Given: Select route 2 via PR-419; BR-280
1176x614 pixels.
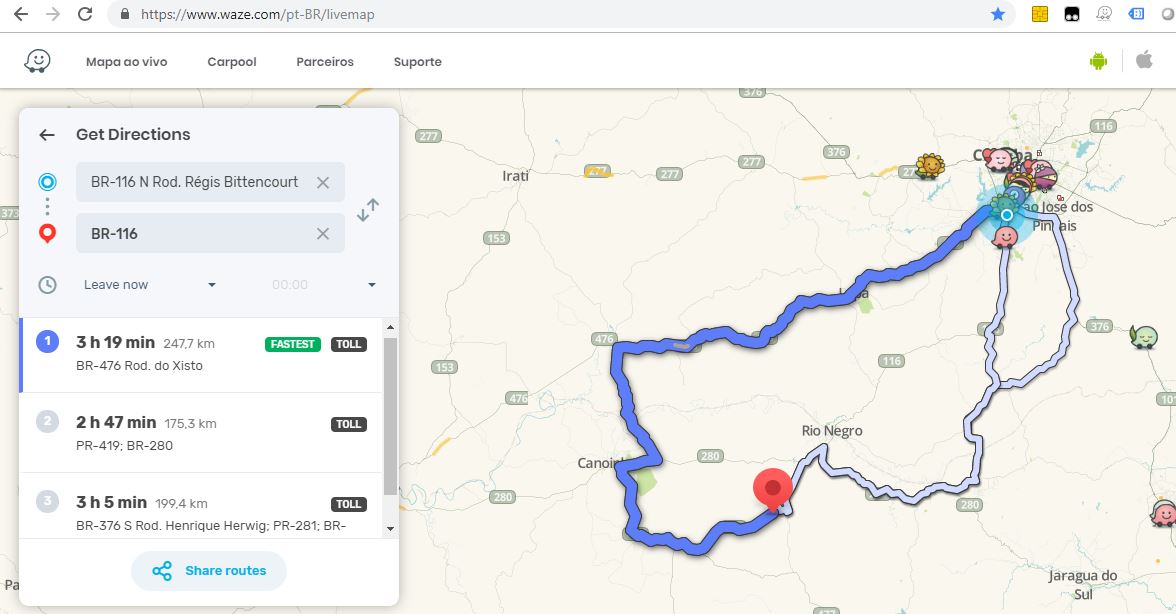Looking at the screenshot, I should [x=201, y=433].
